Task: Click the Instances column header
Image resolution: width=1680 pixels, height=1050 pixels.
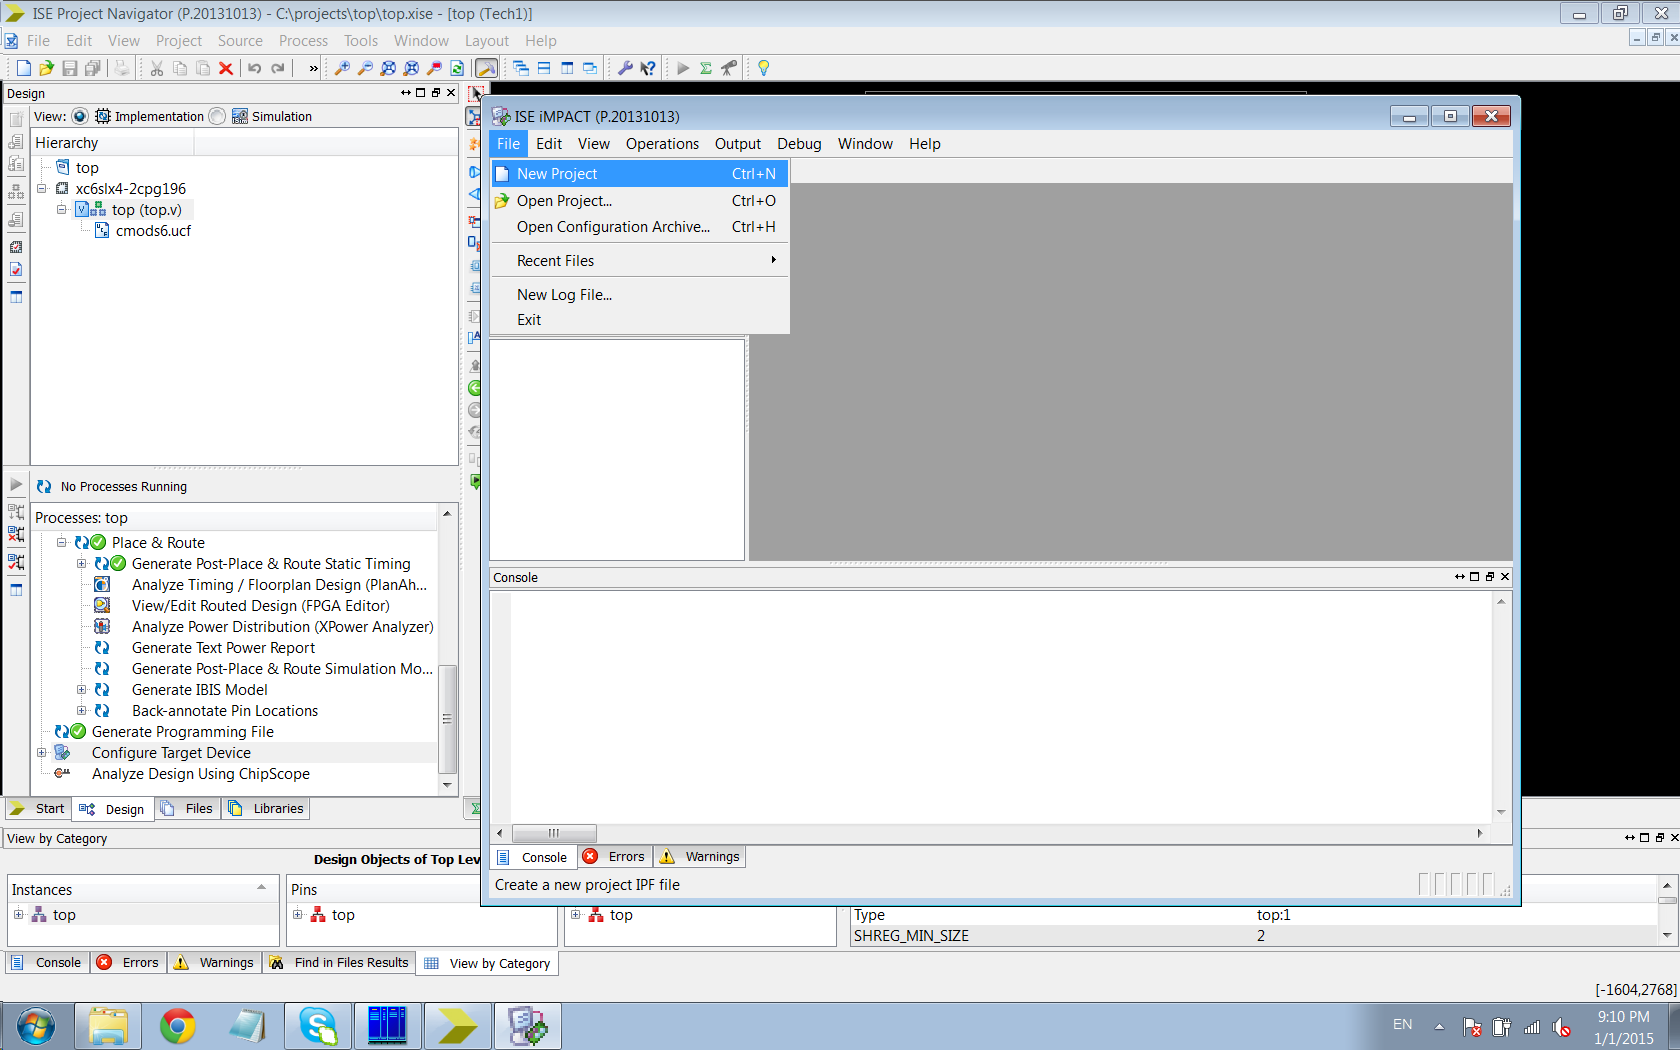Action: point(142,889)
